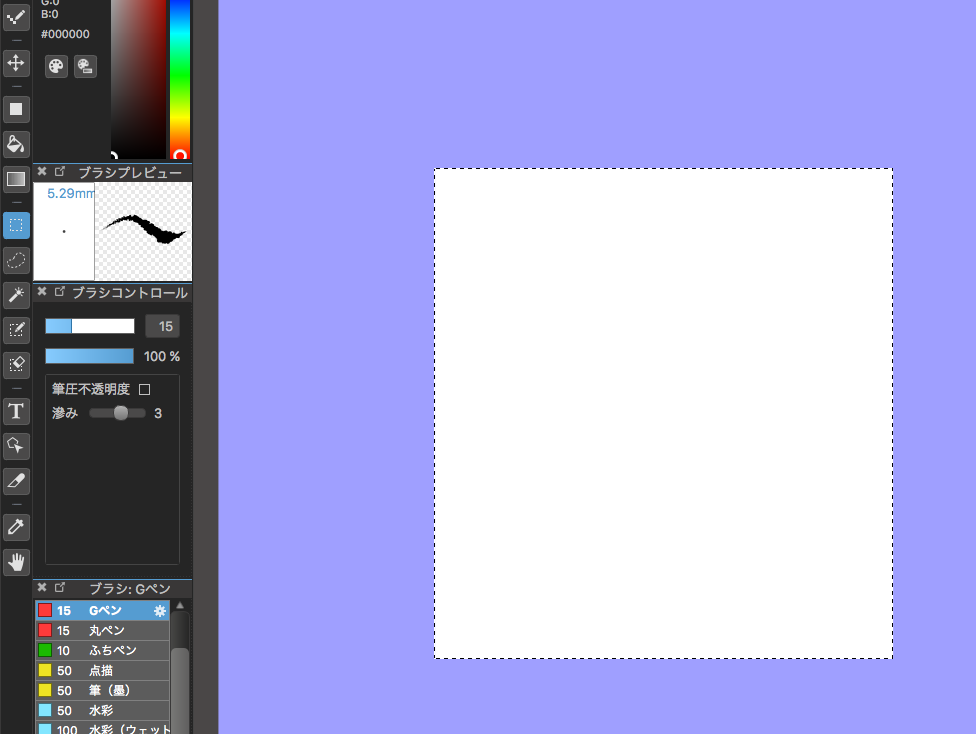Select the Text tool
The image size is (976, 734).
click(16, 411)
